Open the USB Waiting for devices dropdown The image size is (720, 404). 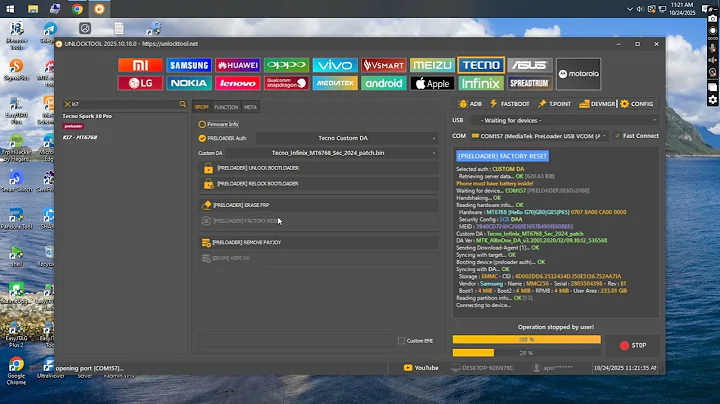564,120
